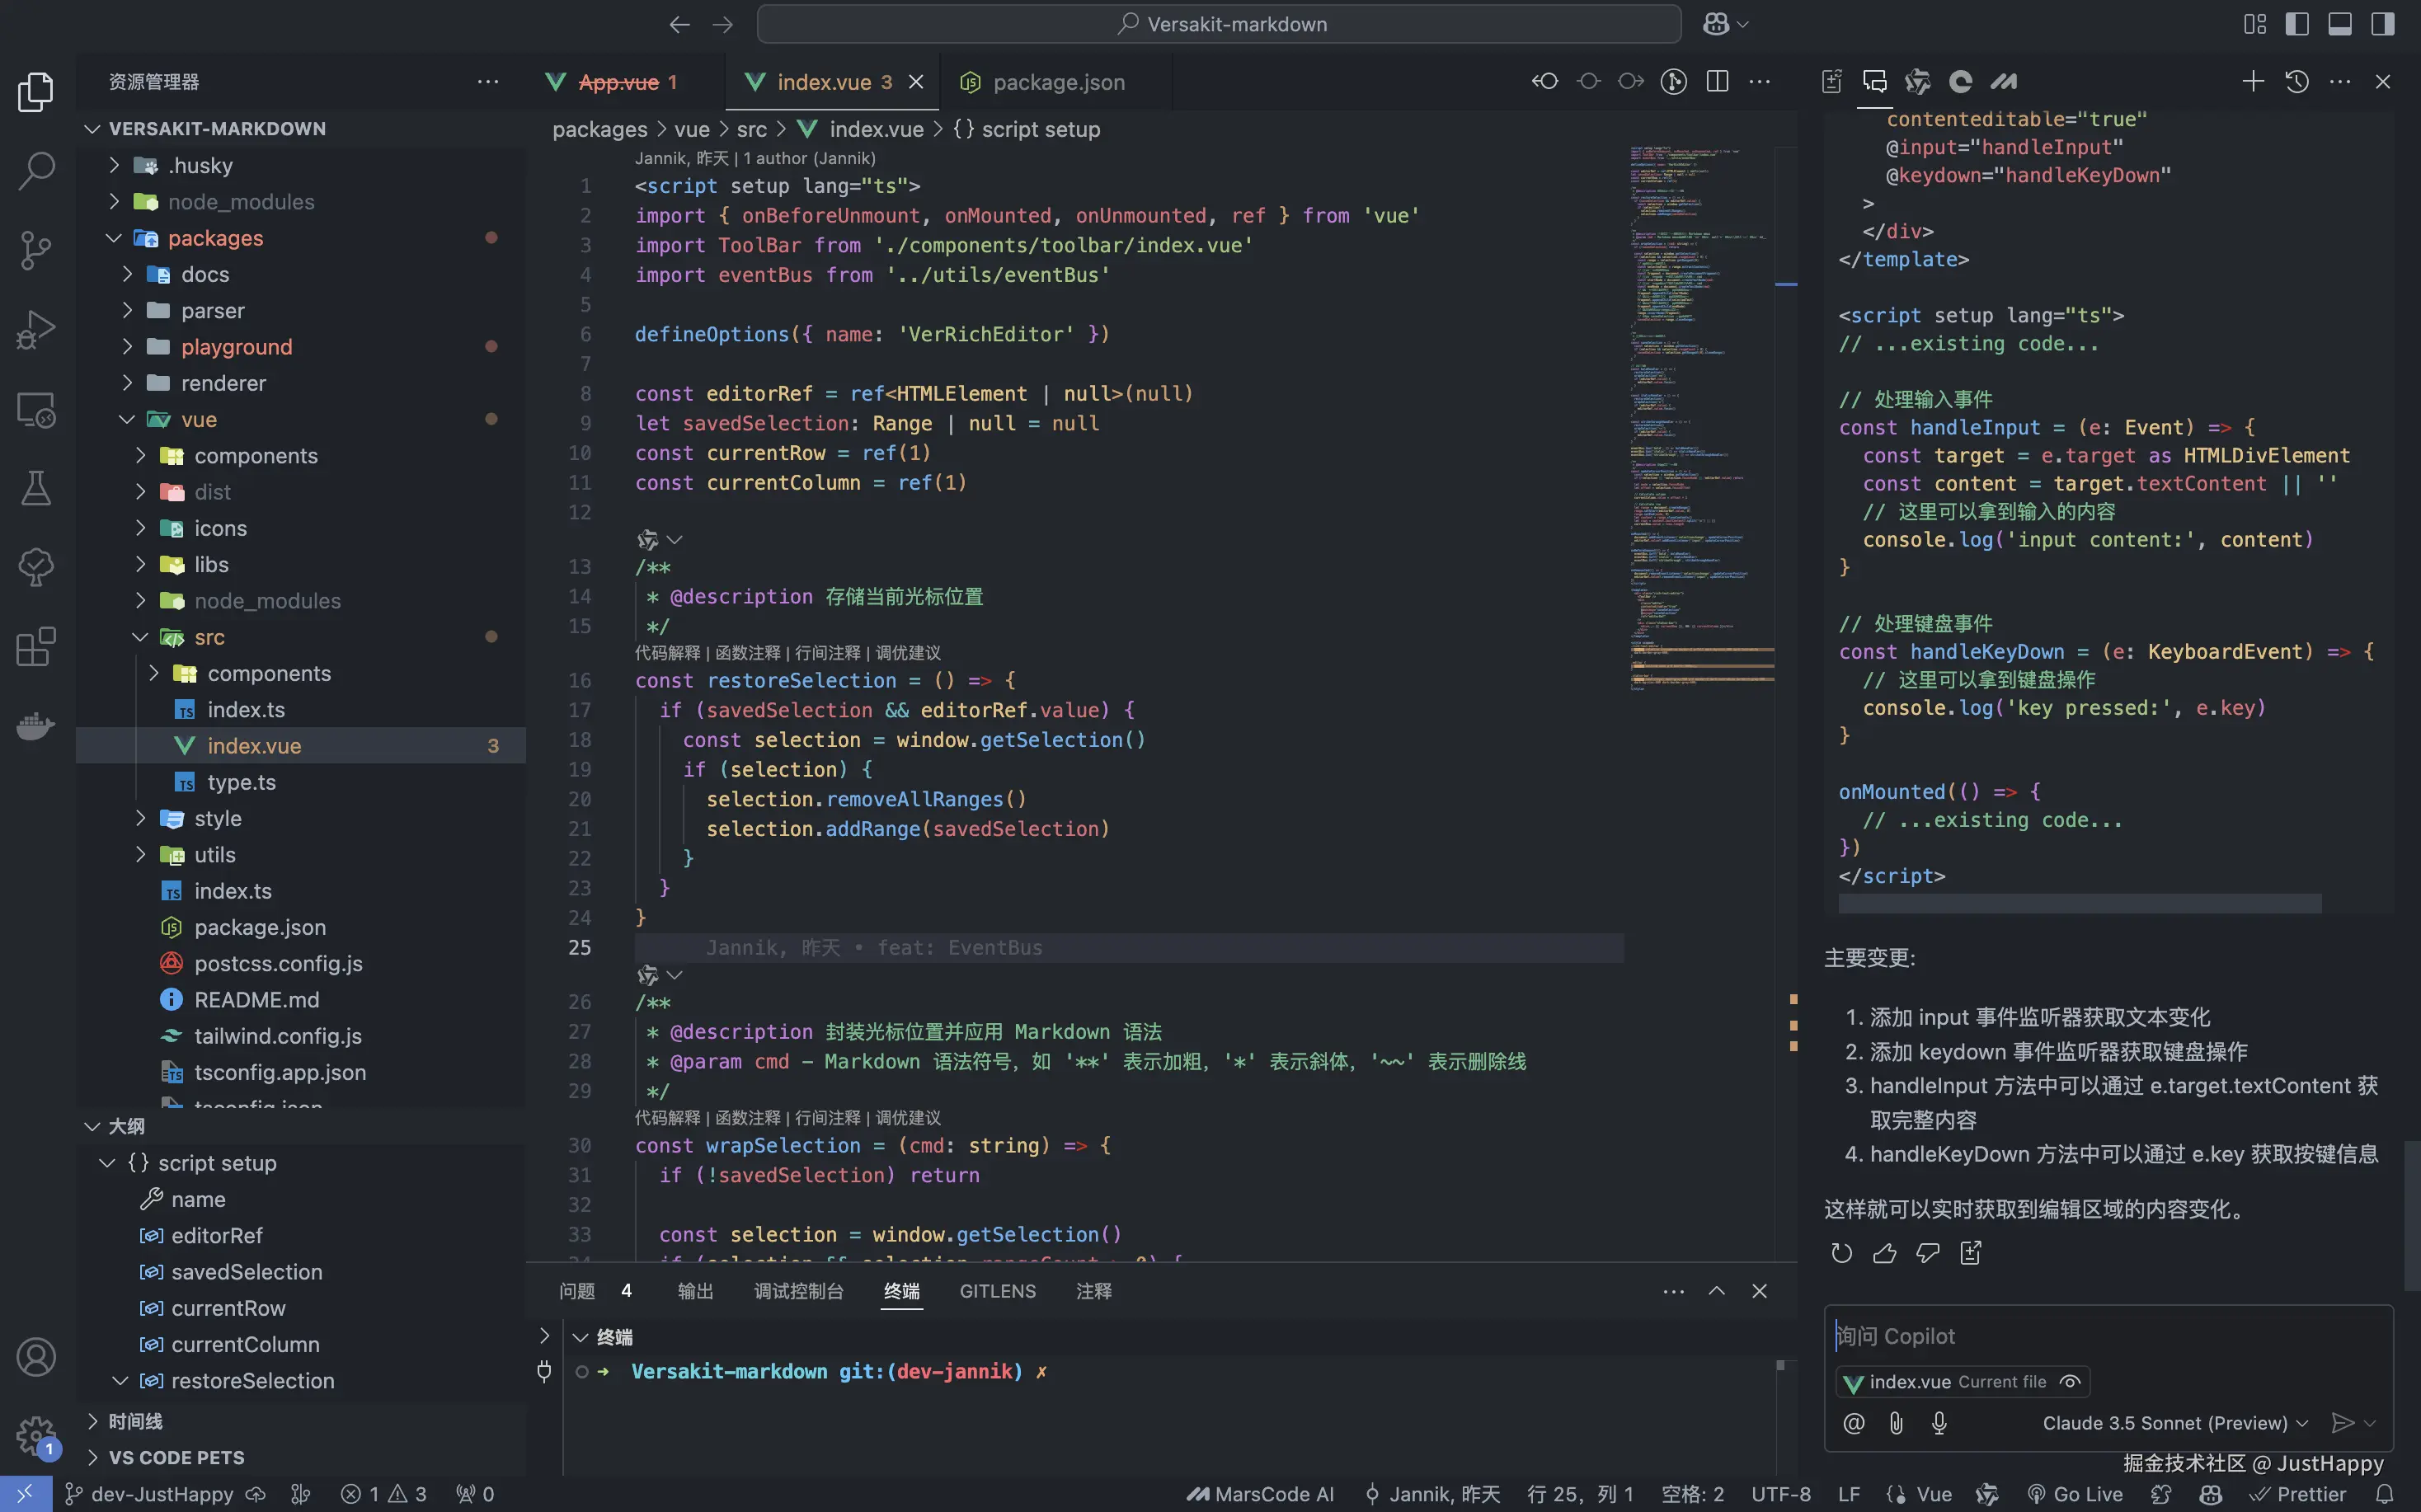This screenshot has width=2421, height=1512.
Task: Open Source Control view in activity bar
Action: 36,249
